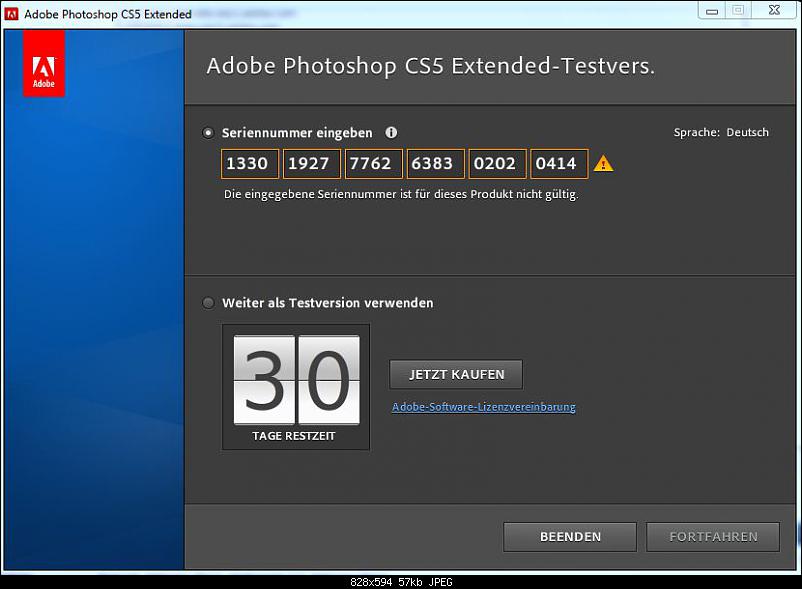Click the Adobe icon in the title bar
This screenshot has width=802, height=589.
[x=11, y=14]
